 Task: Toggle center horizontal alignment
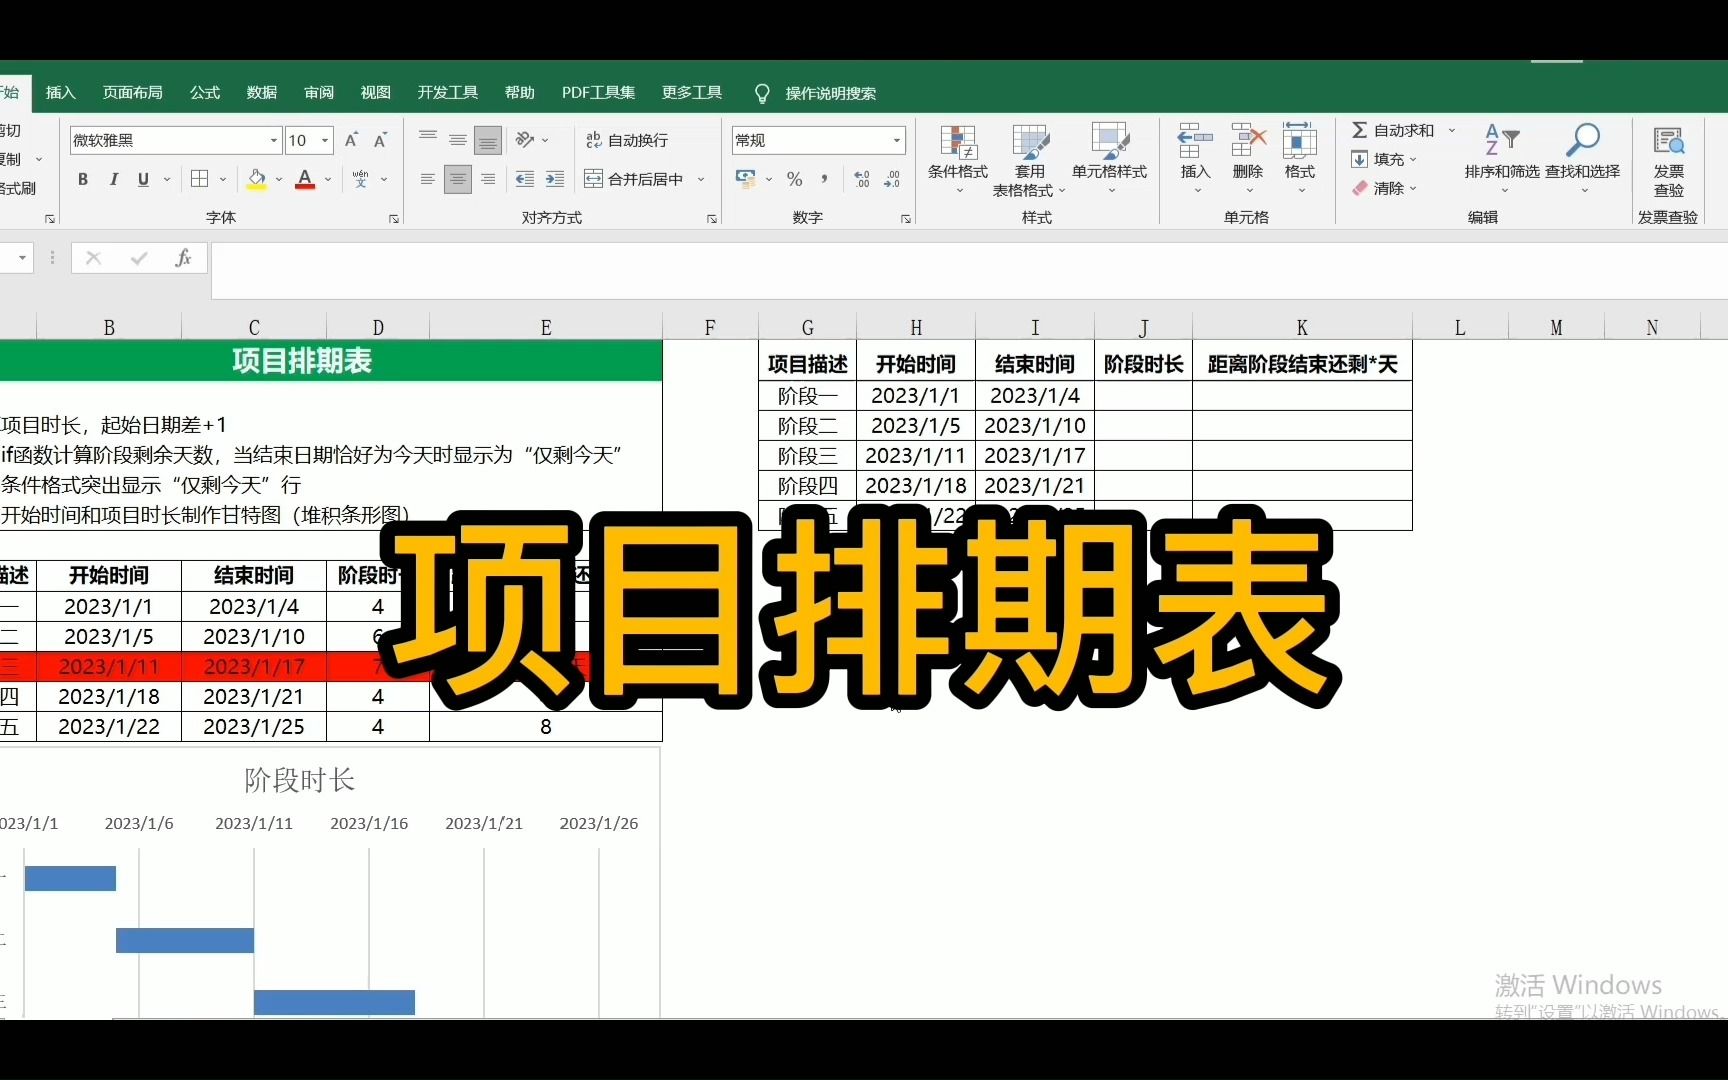(458, 179)
